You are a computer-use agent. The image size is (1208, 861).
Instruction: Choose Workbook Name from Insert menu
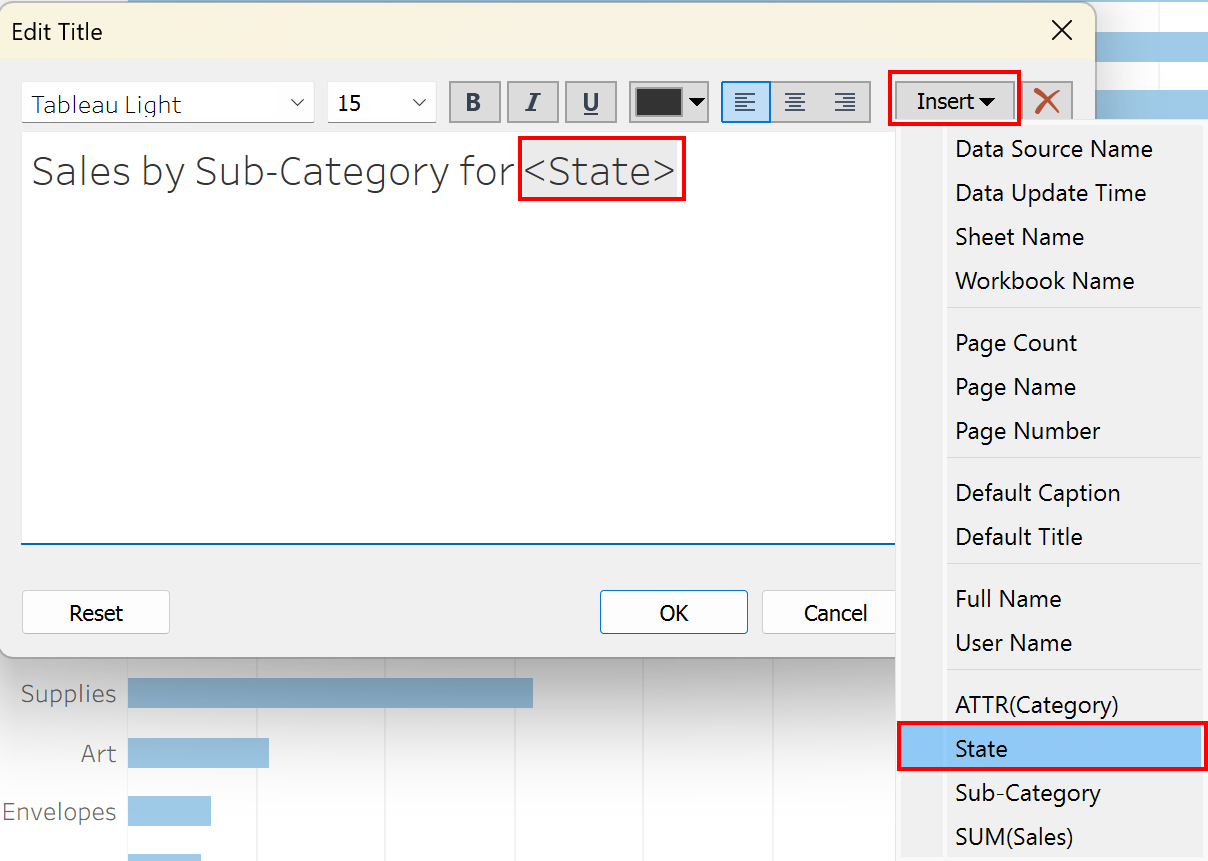pos(1045,281)
